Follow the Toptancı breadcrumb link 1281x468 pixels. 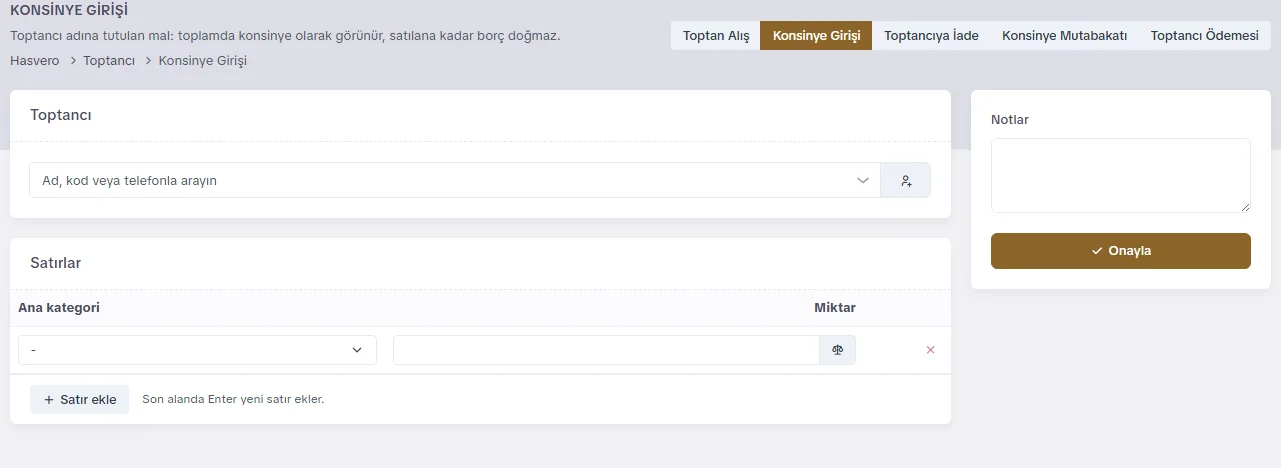(109, 61)
